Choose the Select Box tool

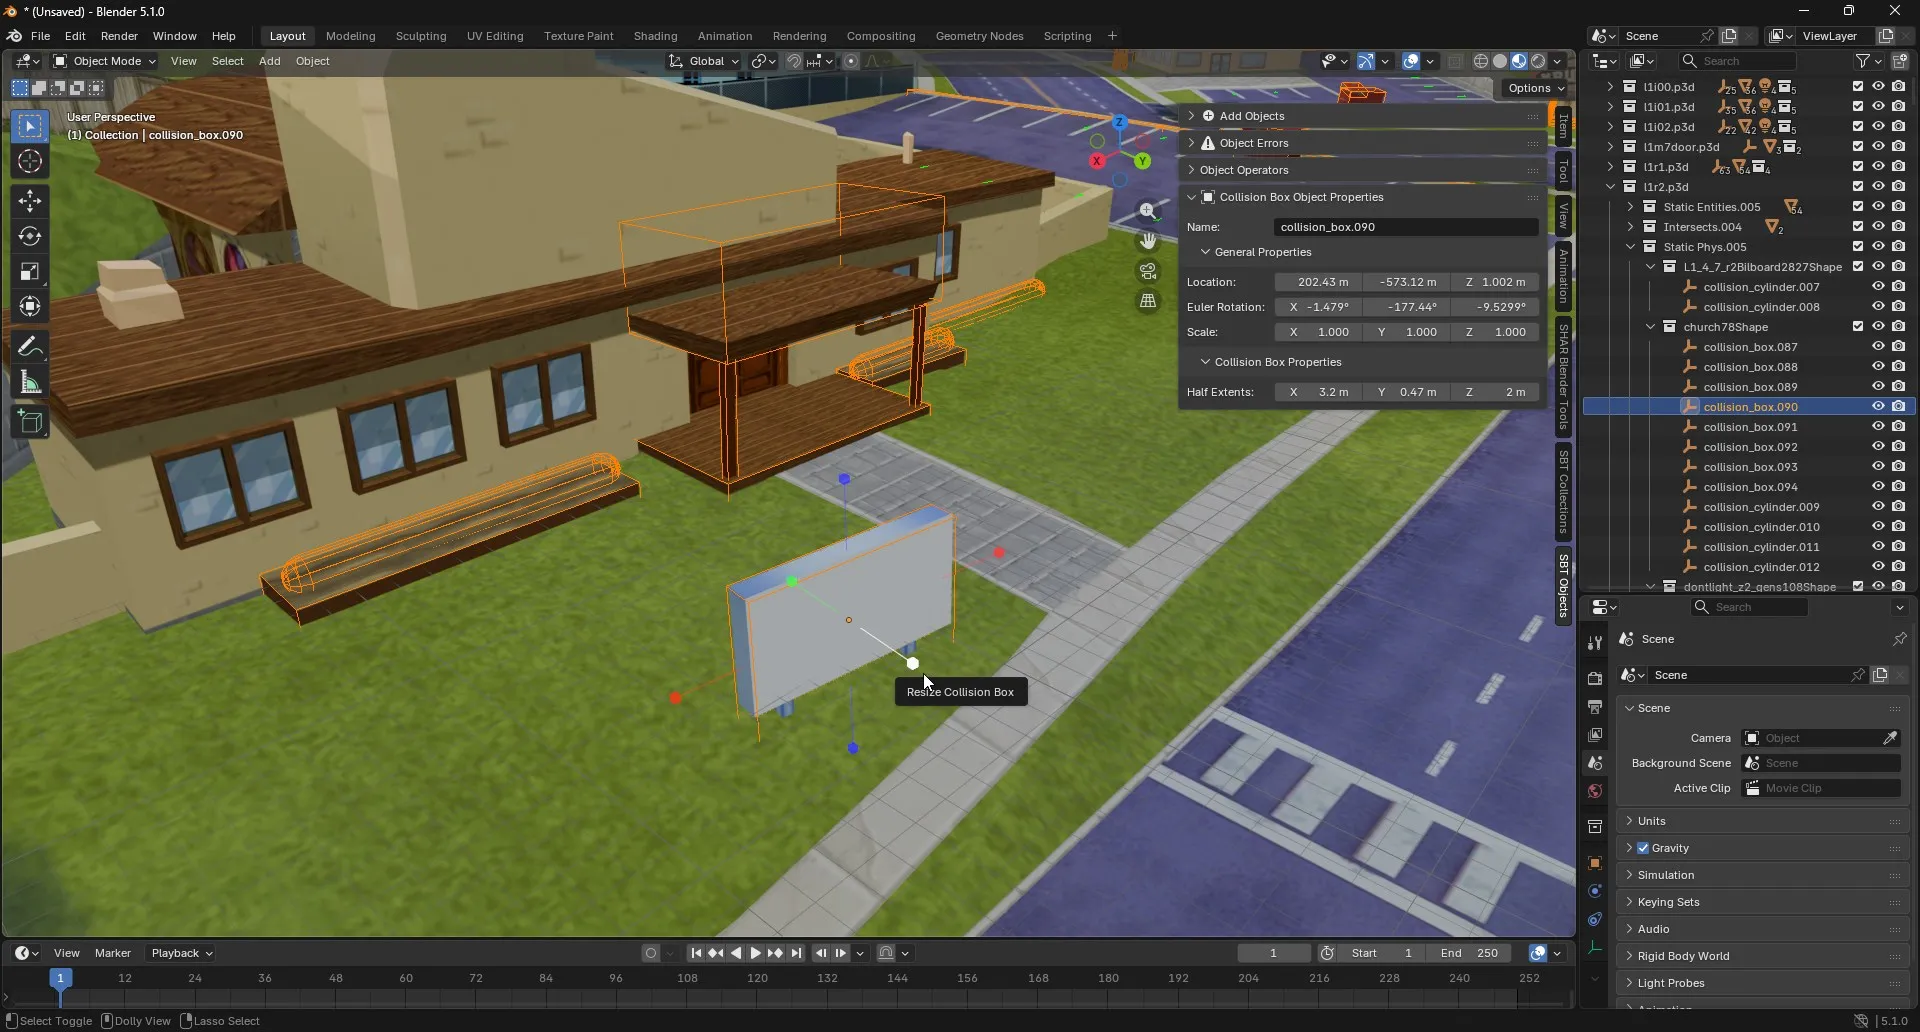tap(30, 126)
